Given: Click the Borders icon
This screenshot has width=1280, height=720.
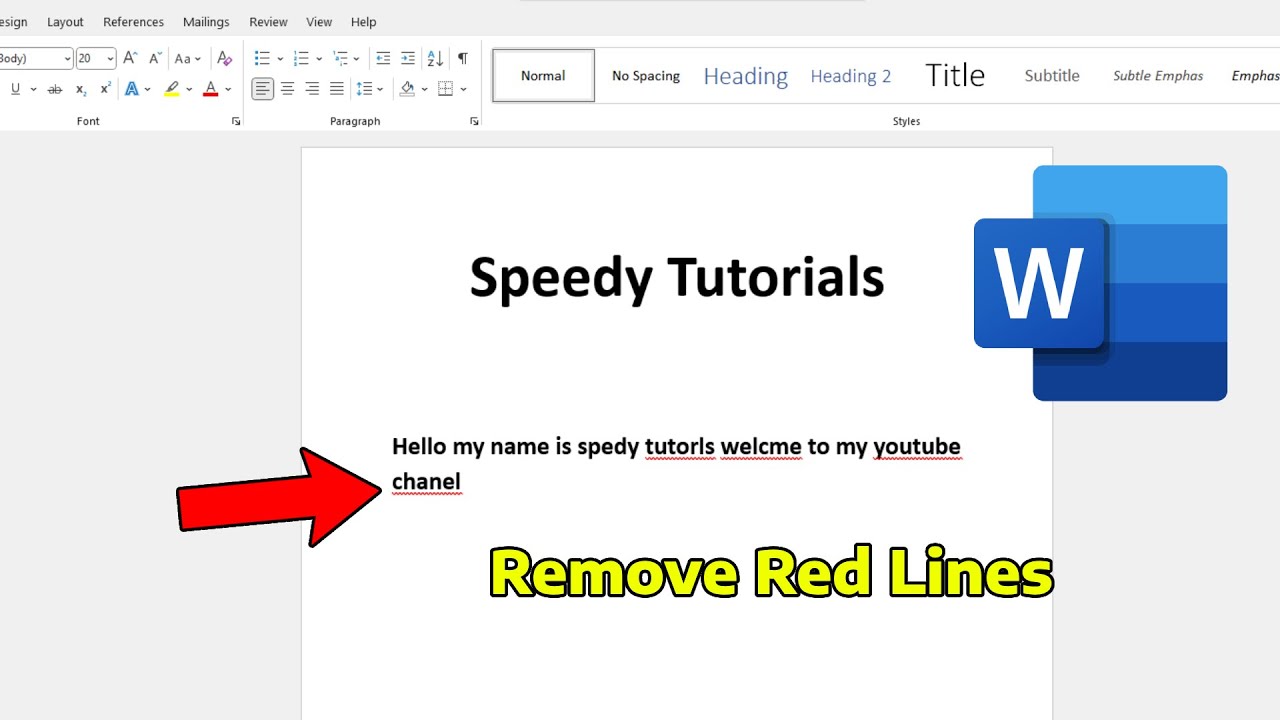Looking at the screenshot, I should pyautogui.click(x=446, y=89).
